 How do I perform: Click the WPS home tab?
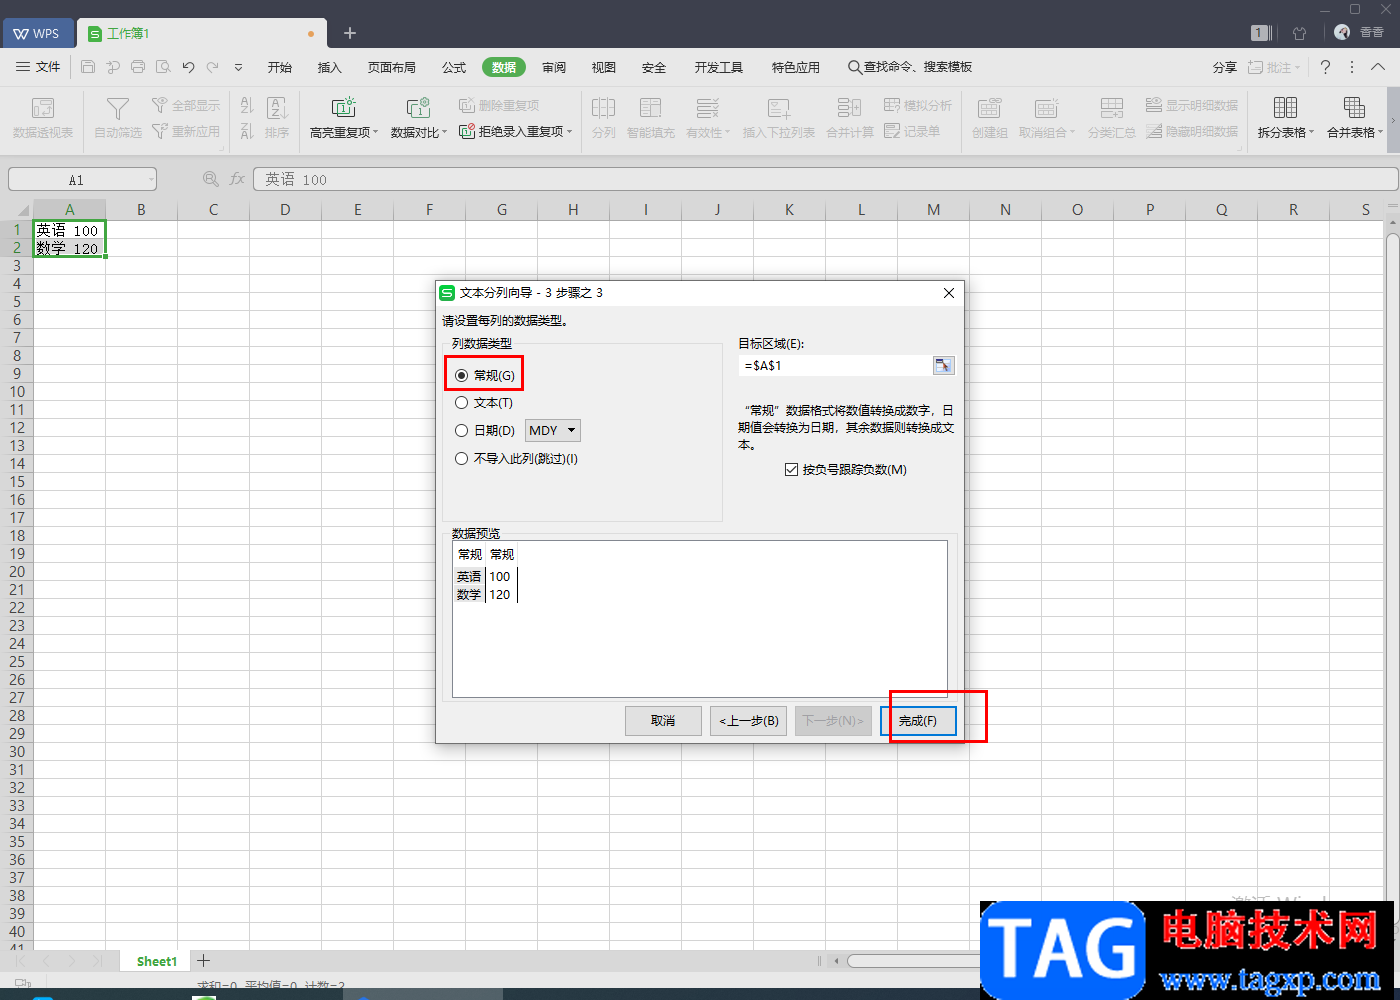[x=37, y=33]
